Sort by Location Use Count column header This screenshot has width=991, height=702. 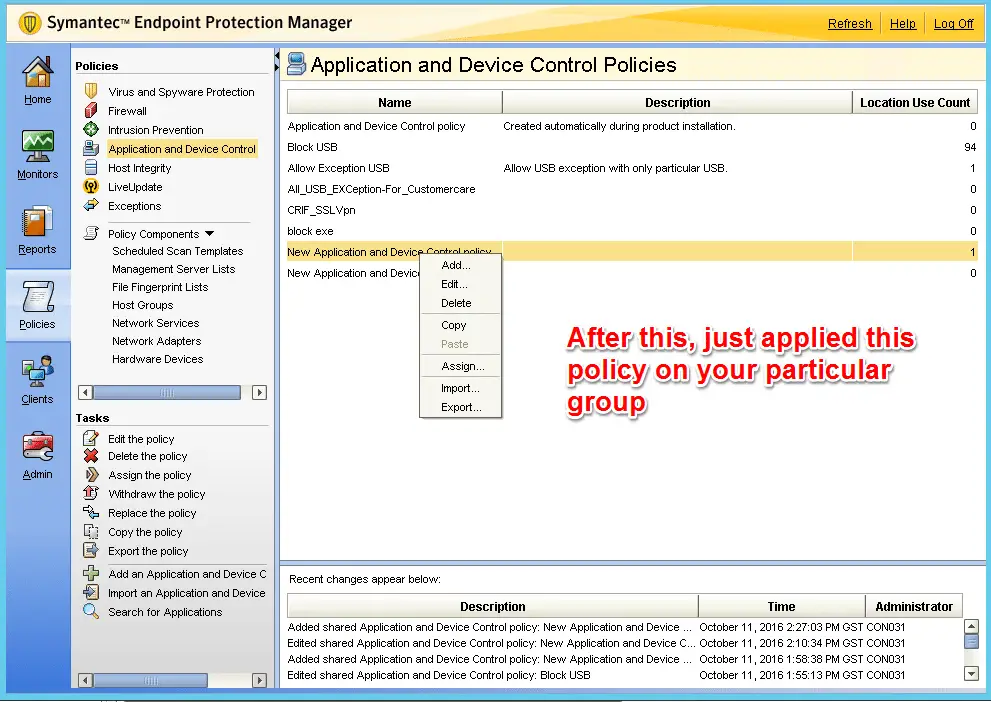click(x=915, y=102)
